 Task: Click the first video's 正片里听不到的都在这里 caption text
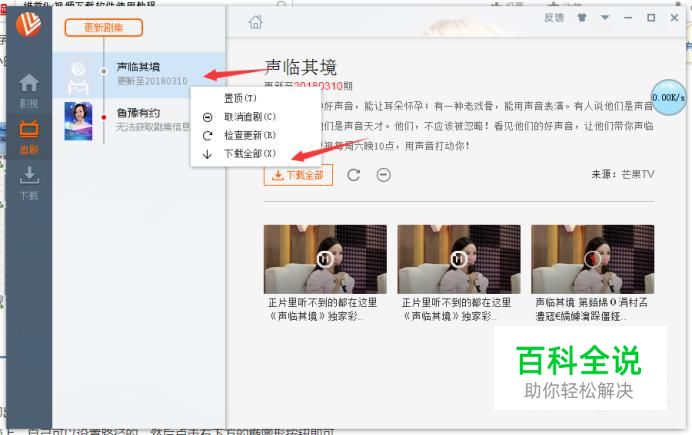[x=323, y=309]
